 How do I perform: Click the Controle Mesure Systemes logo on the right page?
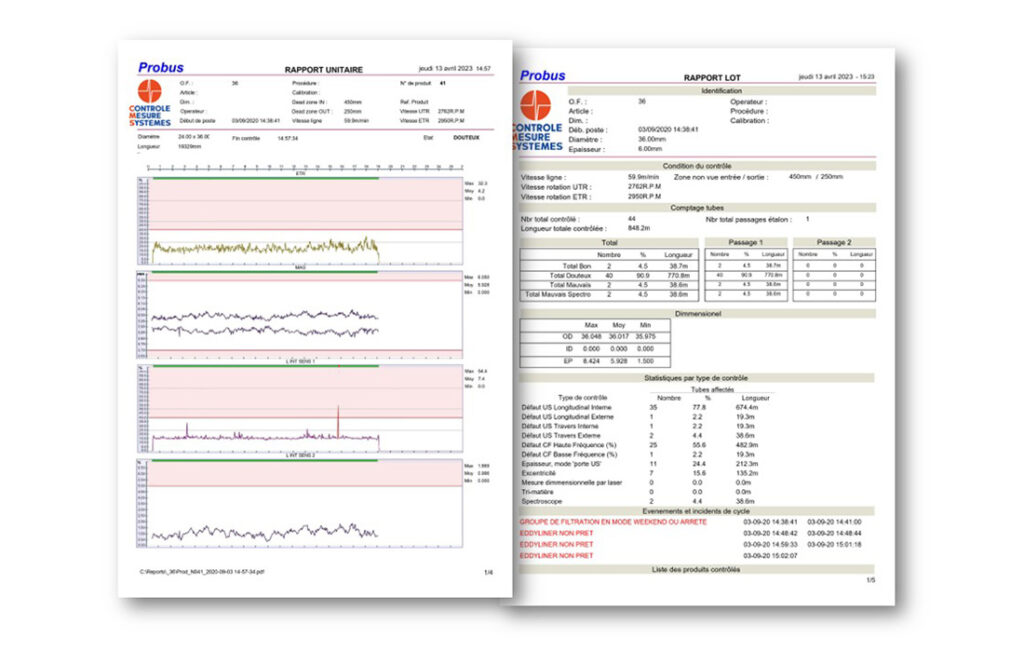click(536, 124)
